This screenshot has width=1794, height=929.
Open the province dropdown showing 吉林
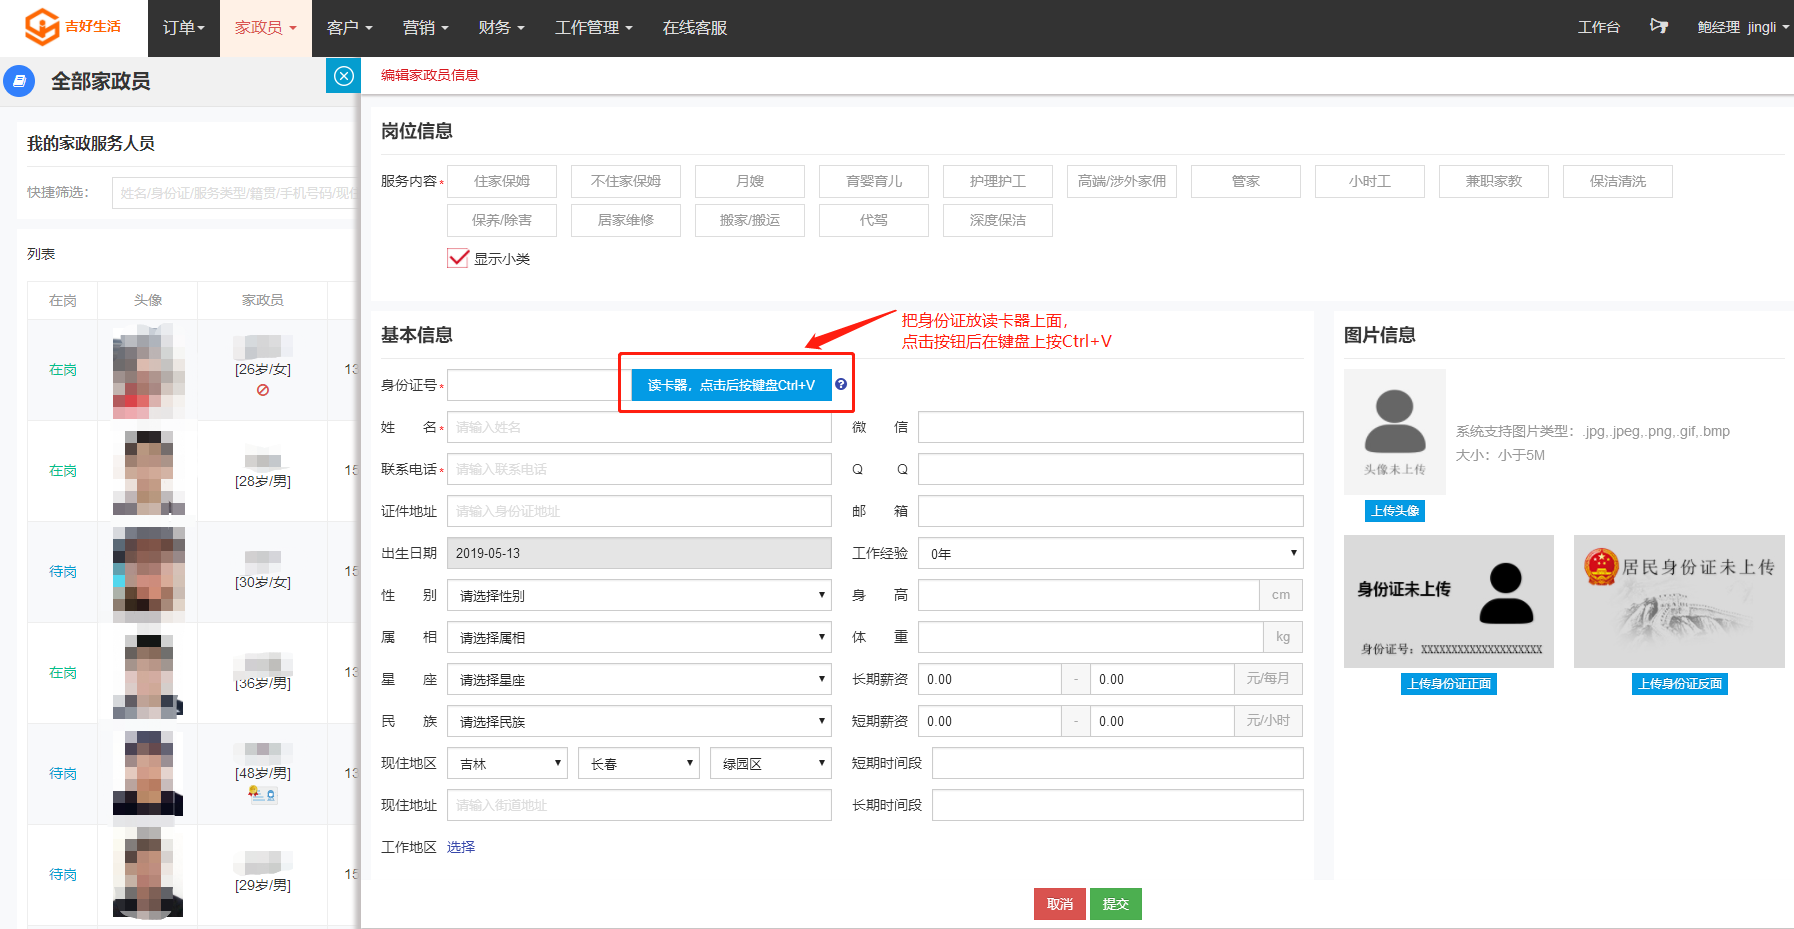pos(507,763)
